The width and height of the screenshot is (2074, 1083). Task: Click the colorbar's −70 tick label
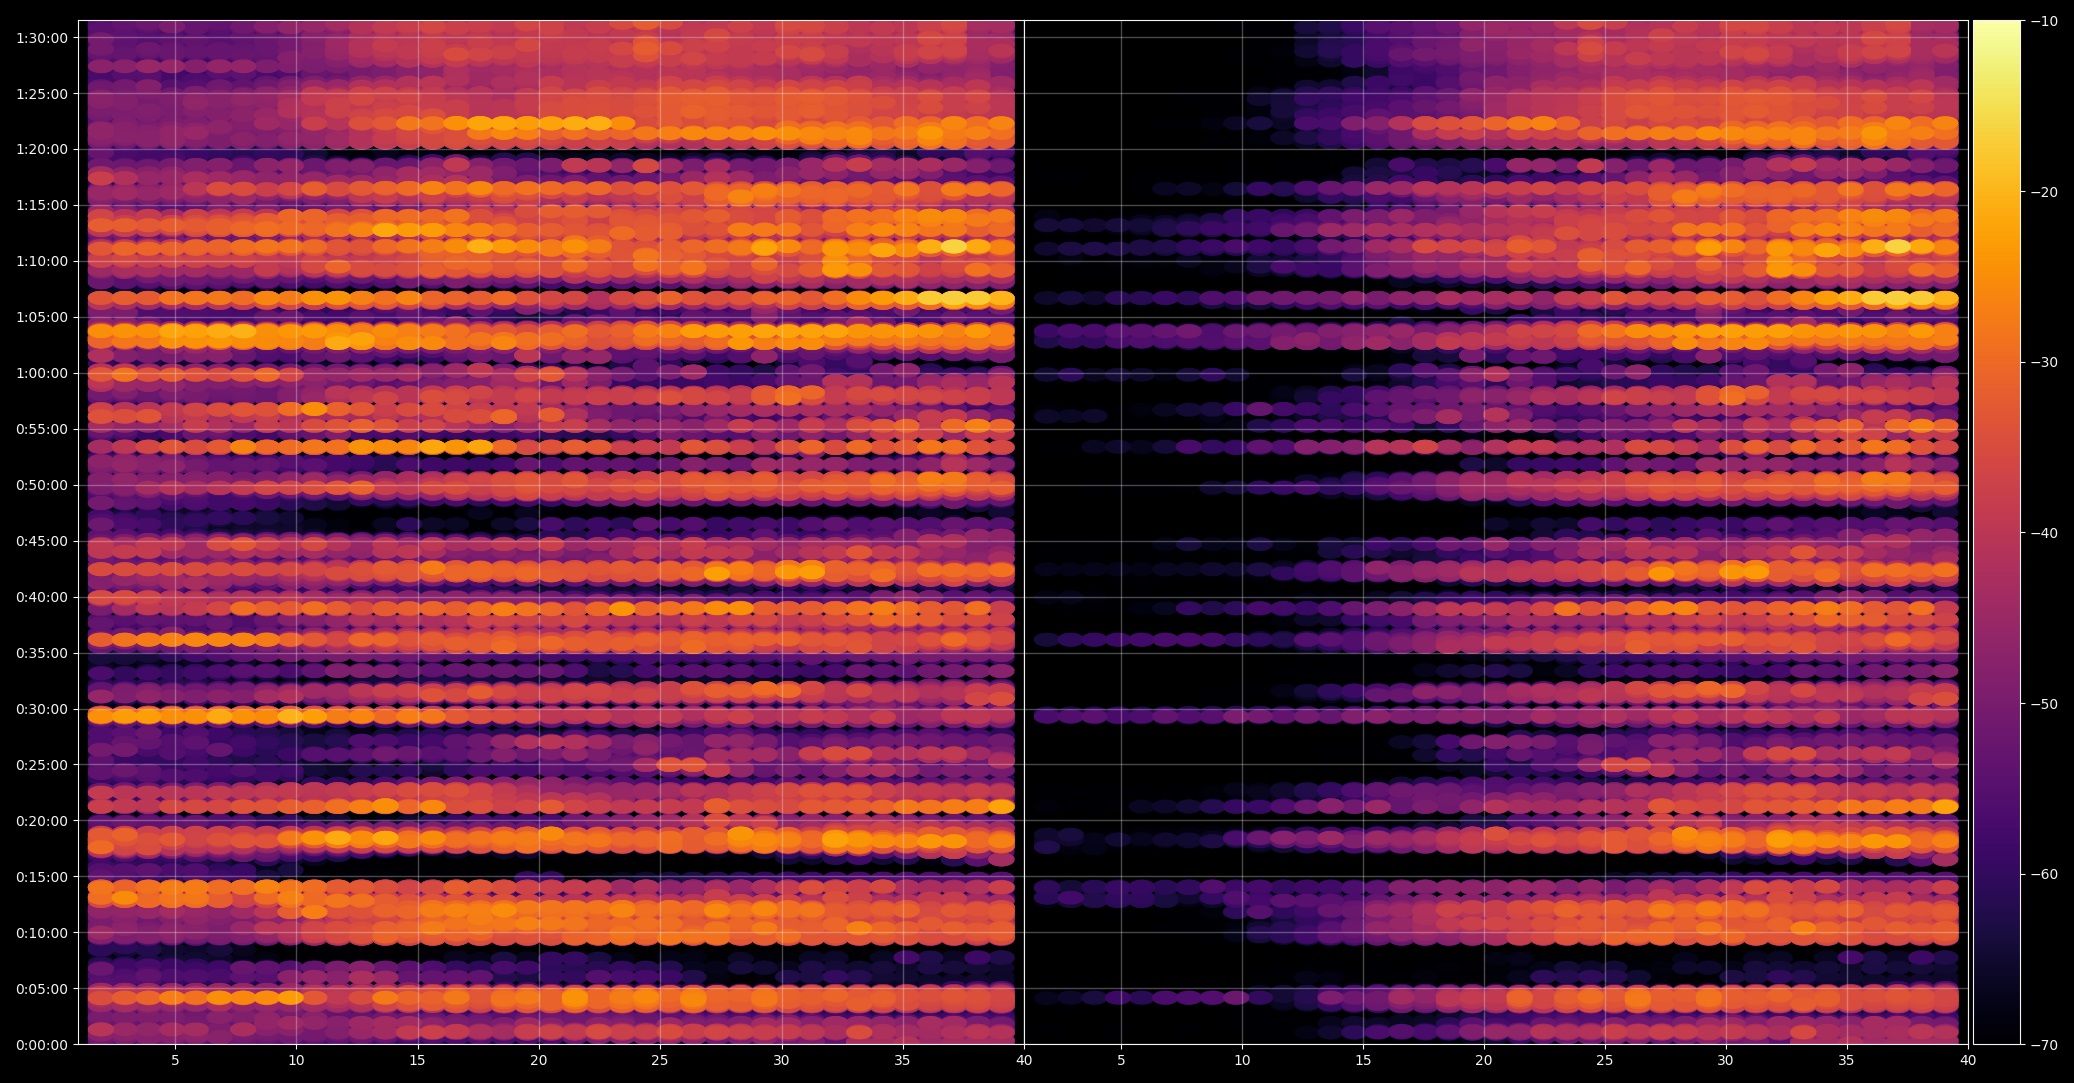2044,1045
